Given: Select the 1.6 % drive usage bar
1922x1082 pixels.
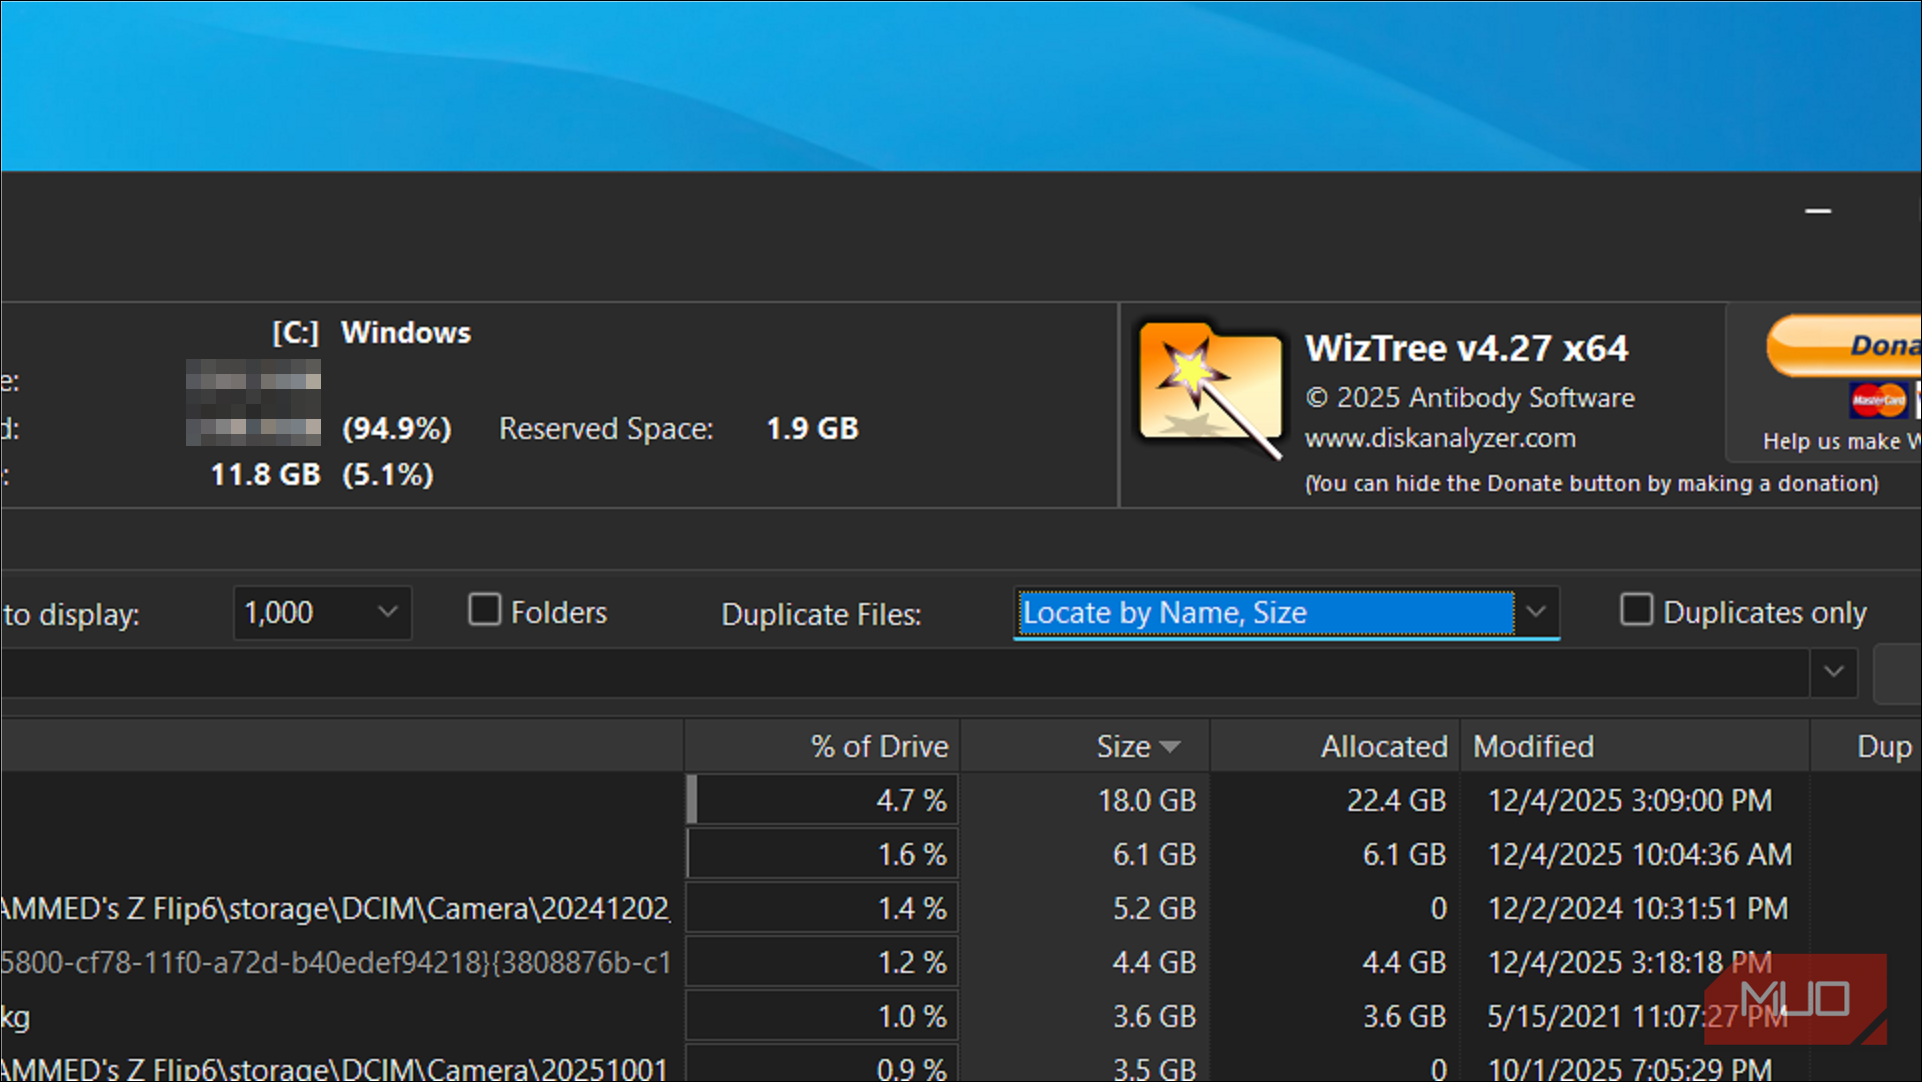Looking at the screenshot, I should coord(822,854).
